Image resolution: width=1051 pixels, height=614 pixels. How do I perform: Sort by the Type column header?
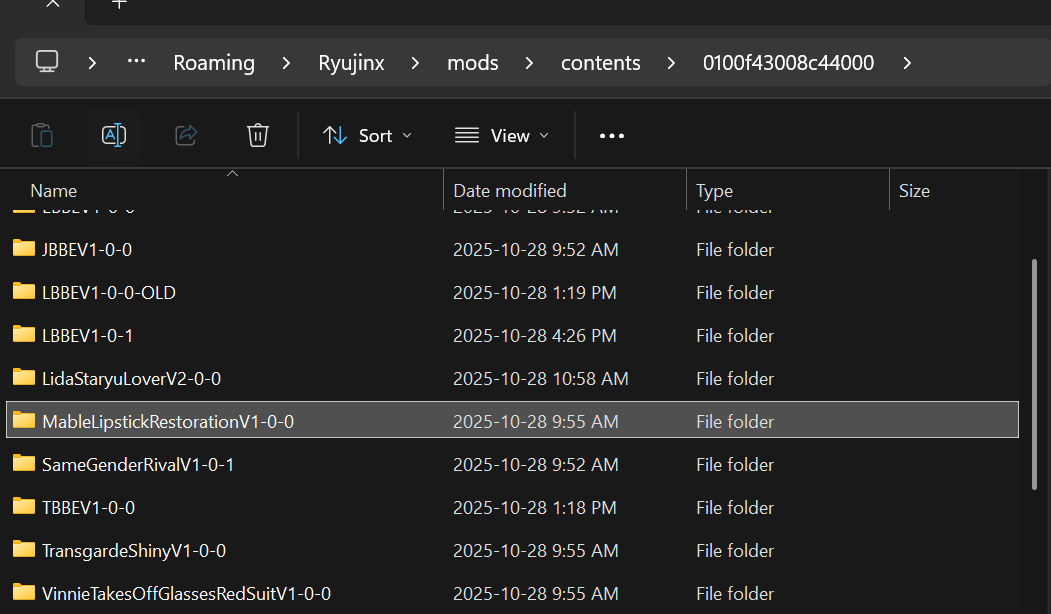(x=714, y=191)
